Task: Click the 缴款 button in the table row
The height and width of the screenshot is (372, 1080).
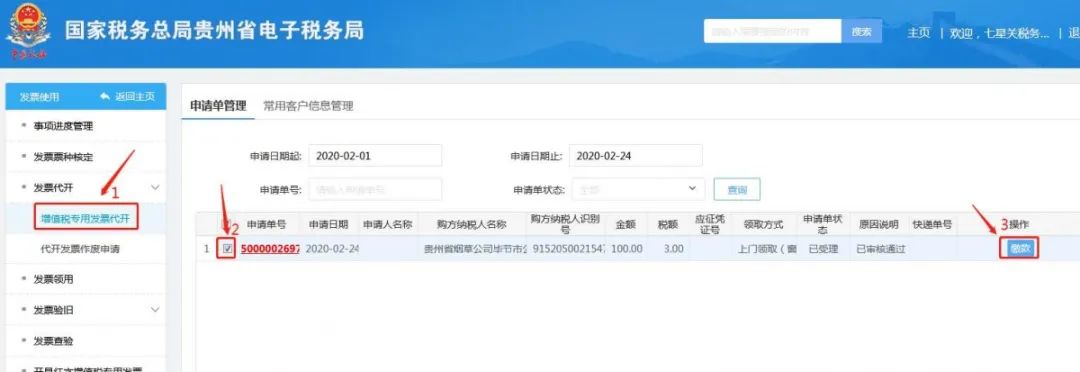Action: click(x=1020, y=249)
